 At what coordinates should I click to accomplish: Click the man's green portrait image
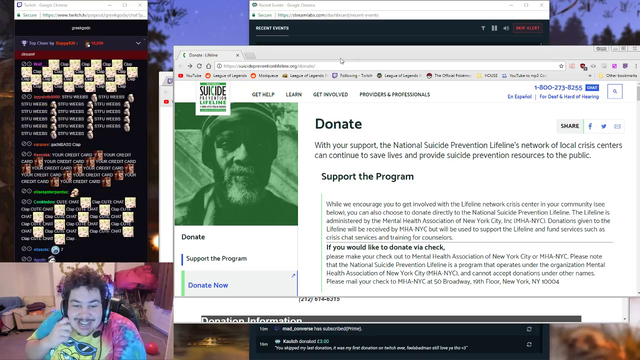click(236, 164)
